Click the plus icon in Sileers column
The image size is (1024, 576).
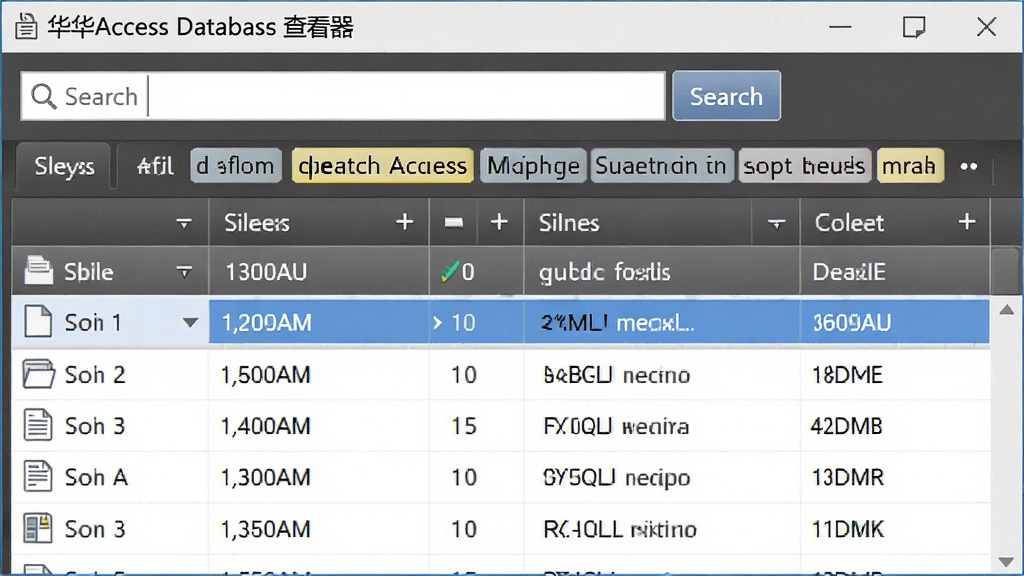tap(405, 222)
